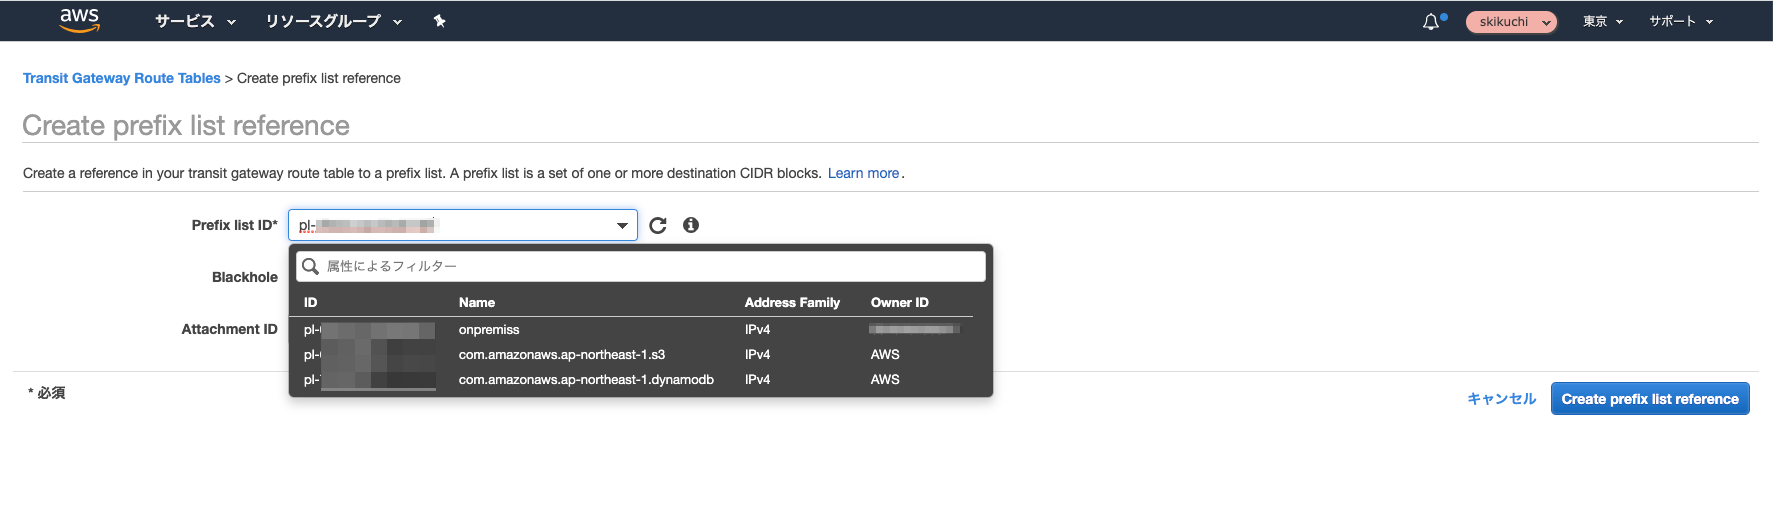Expand the 東京 region selector
1773x517 pixels.
coord(1602,21)
